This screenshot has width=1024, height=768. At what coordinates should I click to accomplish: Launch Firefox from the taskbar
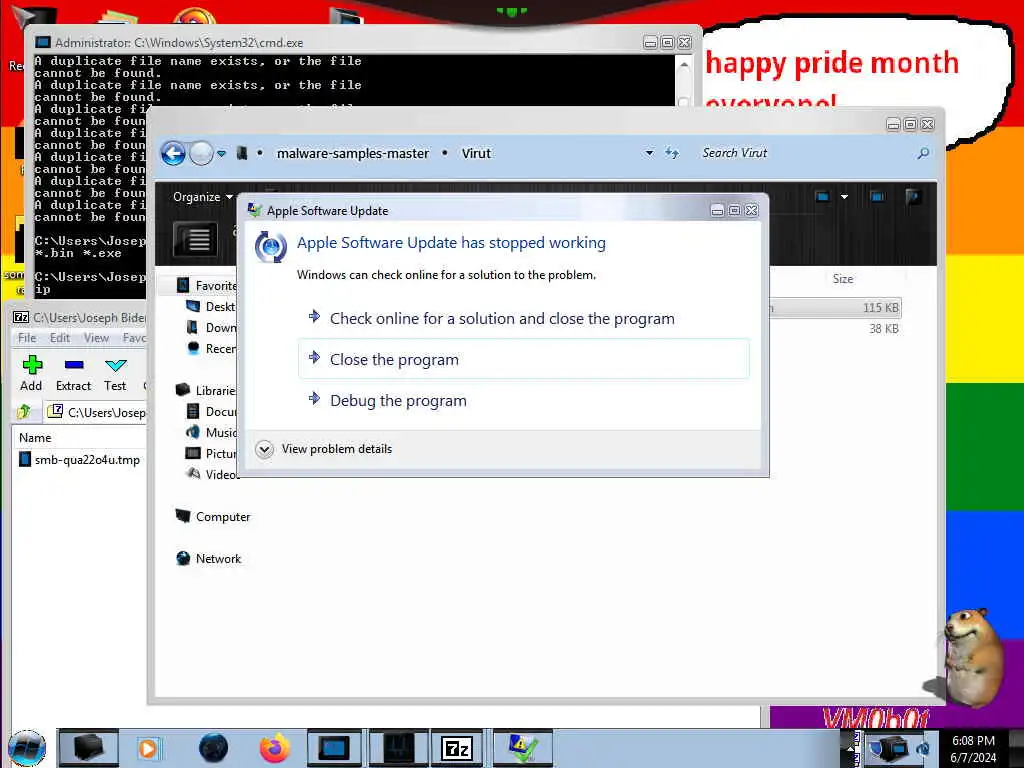[x=275, y=748]
